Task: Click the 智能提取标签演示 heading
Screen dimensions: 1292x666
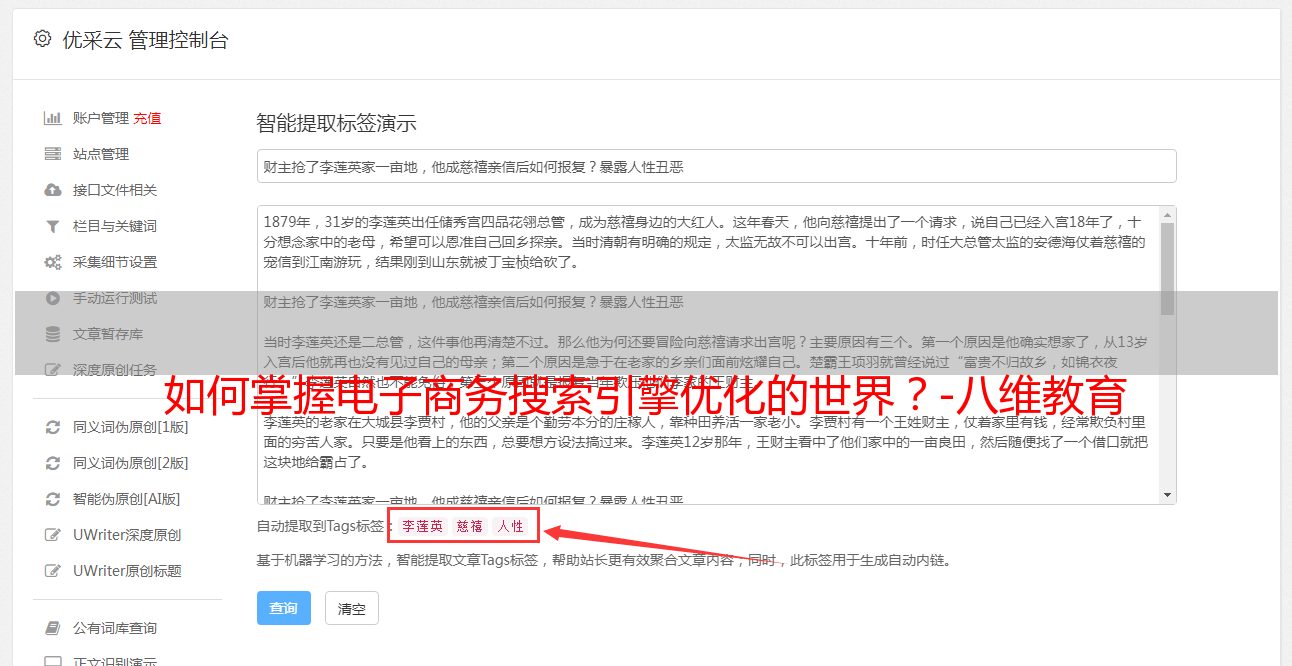Action: pyautogui.click(x=336, y=124)
